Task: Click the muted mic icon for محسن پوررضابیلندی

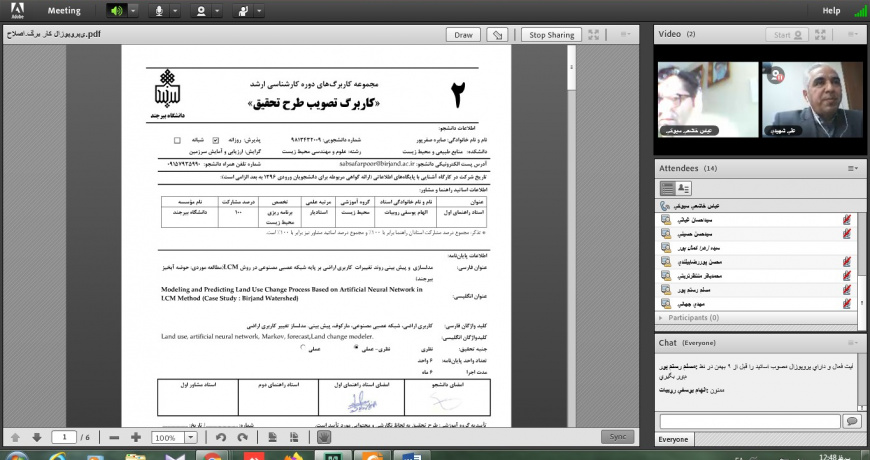Action: pos(846,262)
